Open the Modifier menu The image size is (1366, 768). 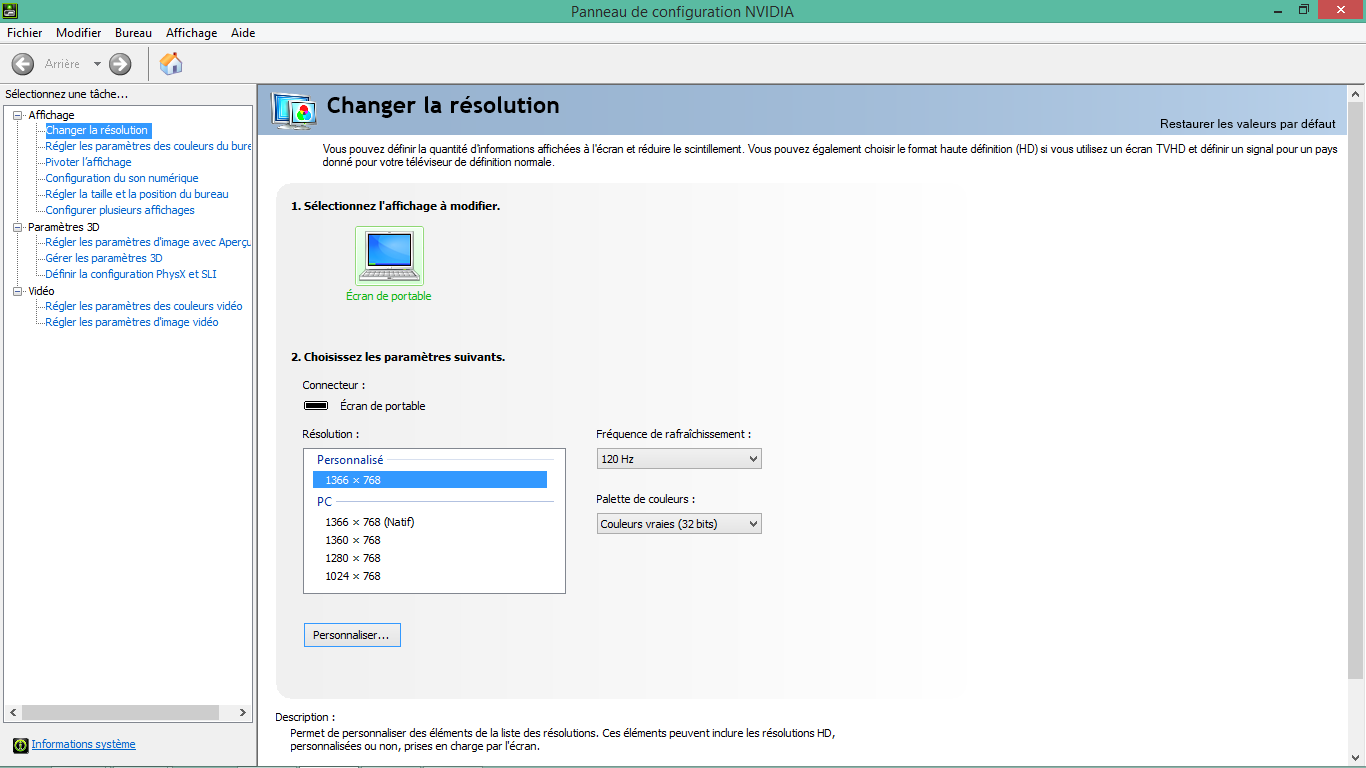(x=79, y=33)
